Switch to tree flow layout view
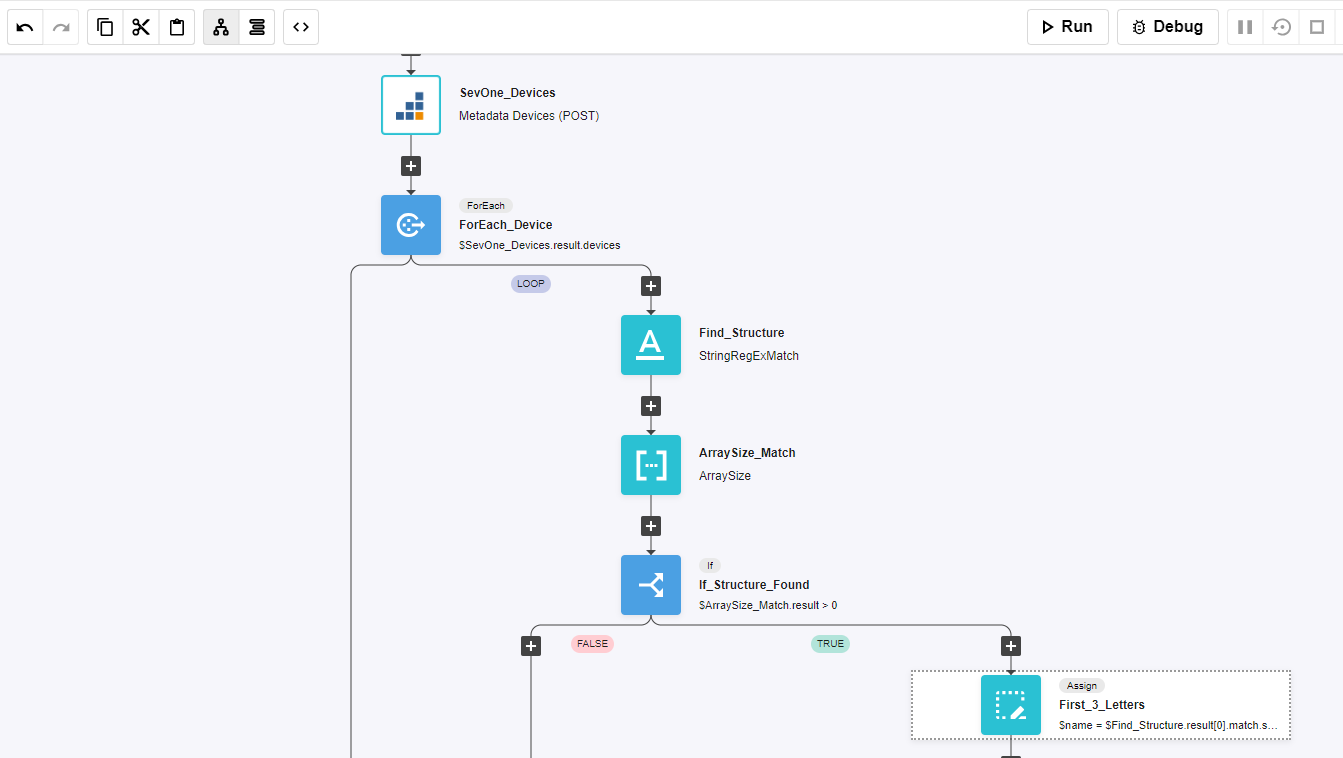The width and height of the screenshot is (1343, 758). tap(221, 27)
